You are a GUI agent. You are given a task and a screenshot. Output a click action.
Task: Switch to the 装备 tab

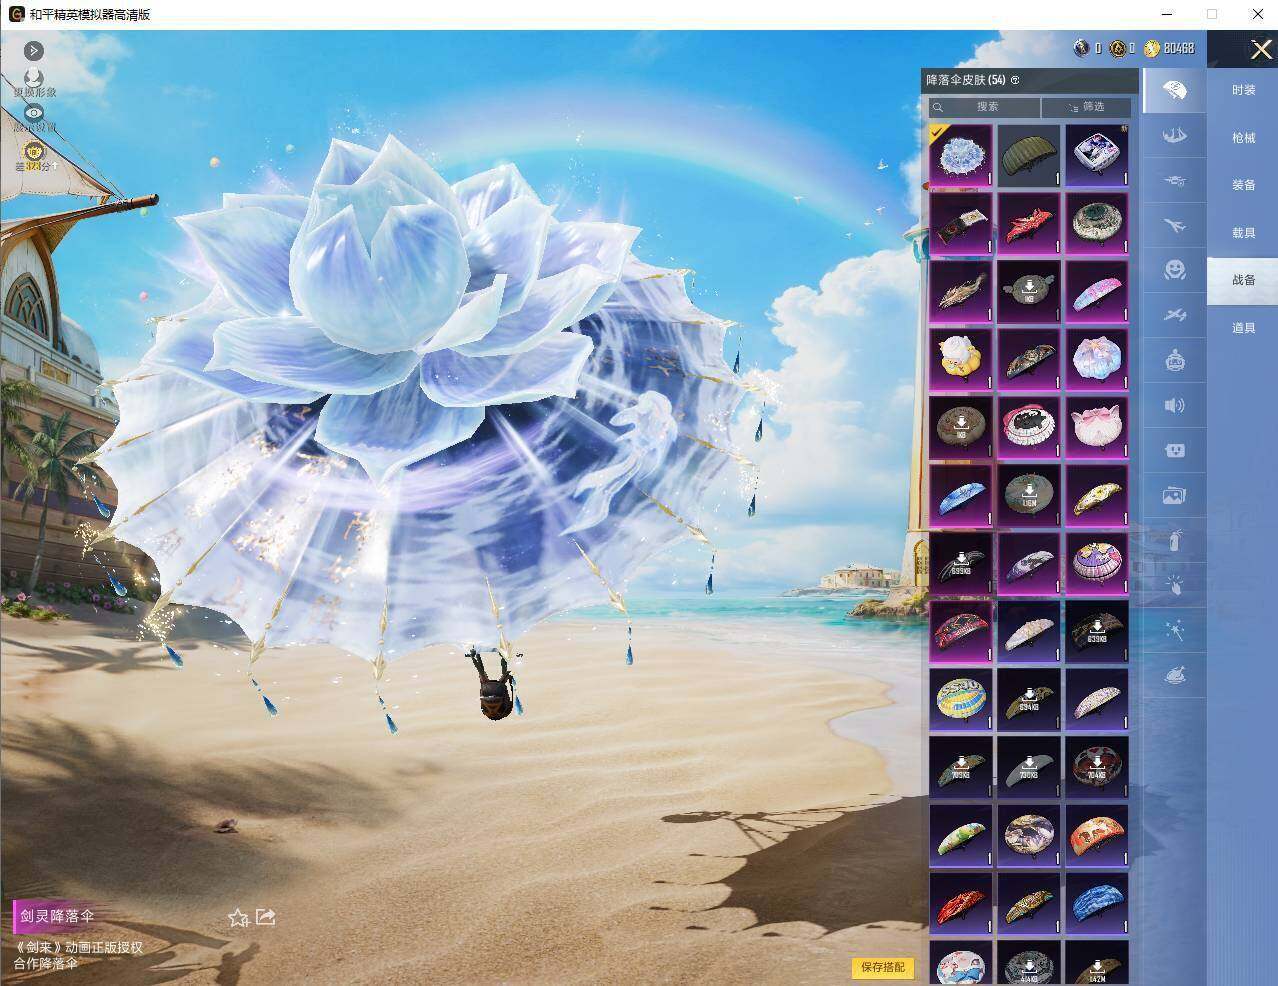point(1243,185)
